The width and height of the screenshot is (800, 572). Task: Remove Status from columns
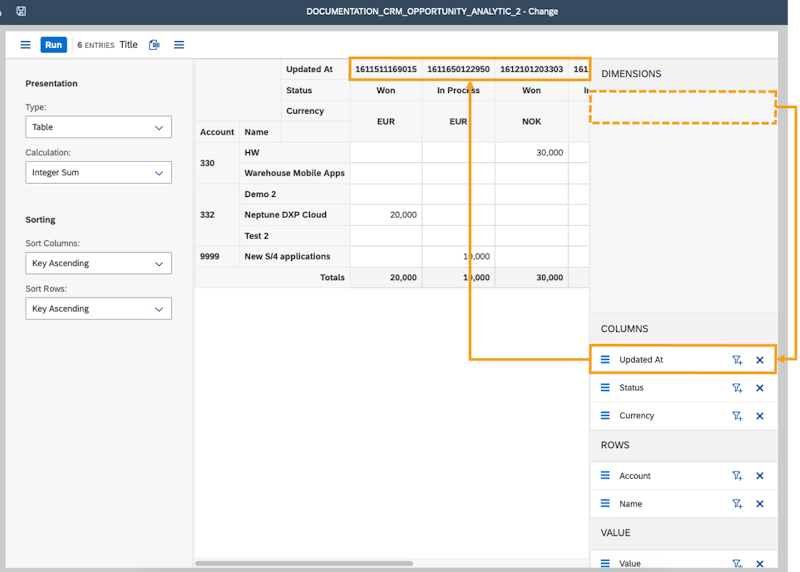pos(760,388)
